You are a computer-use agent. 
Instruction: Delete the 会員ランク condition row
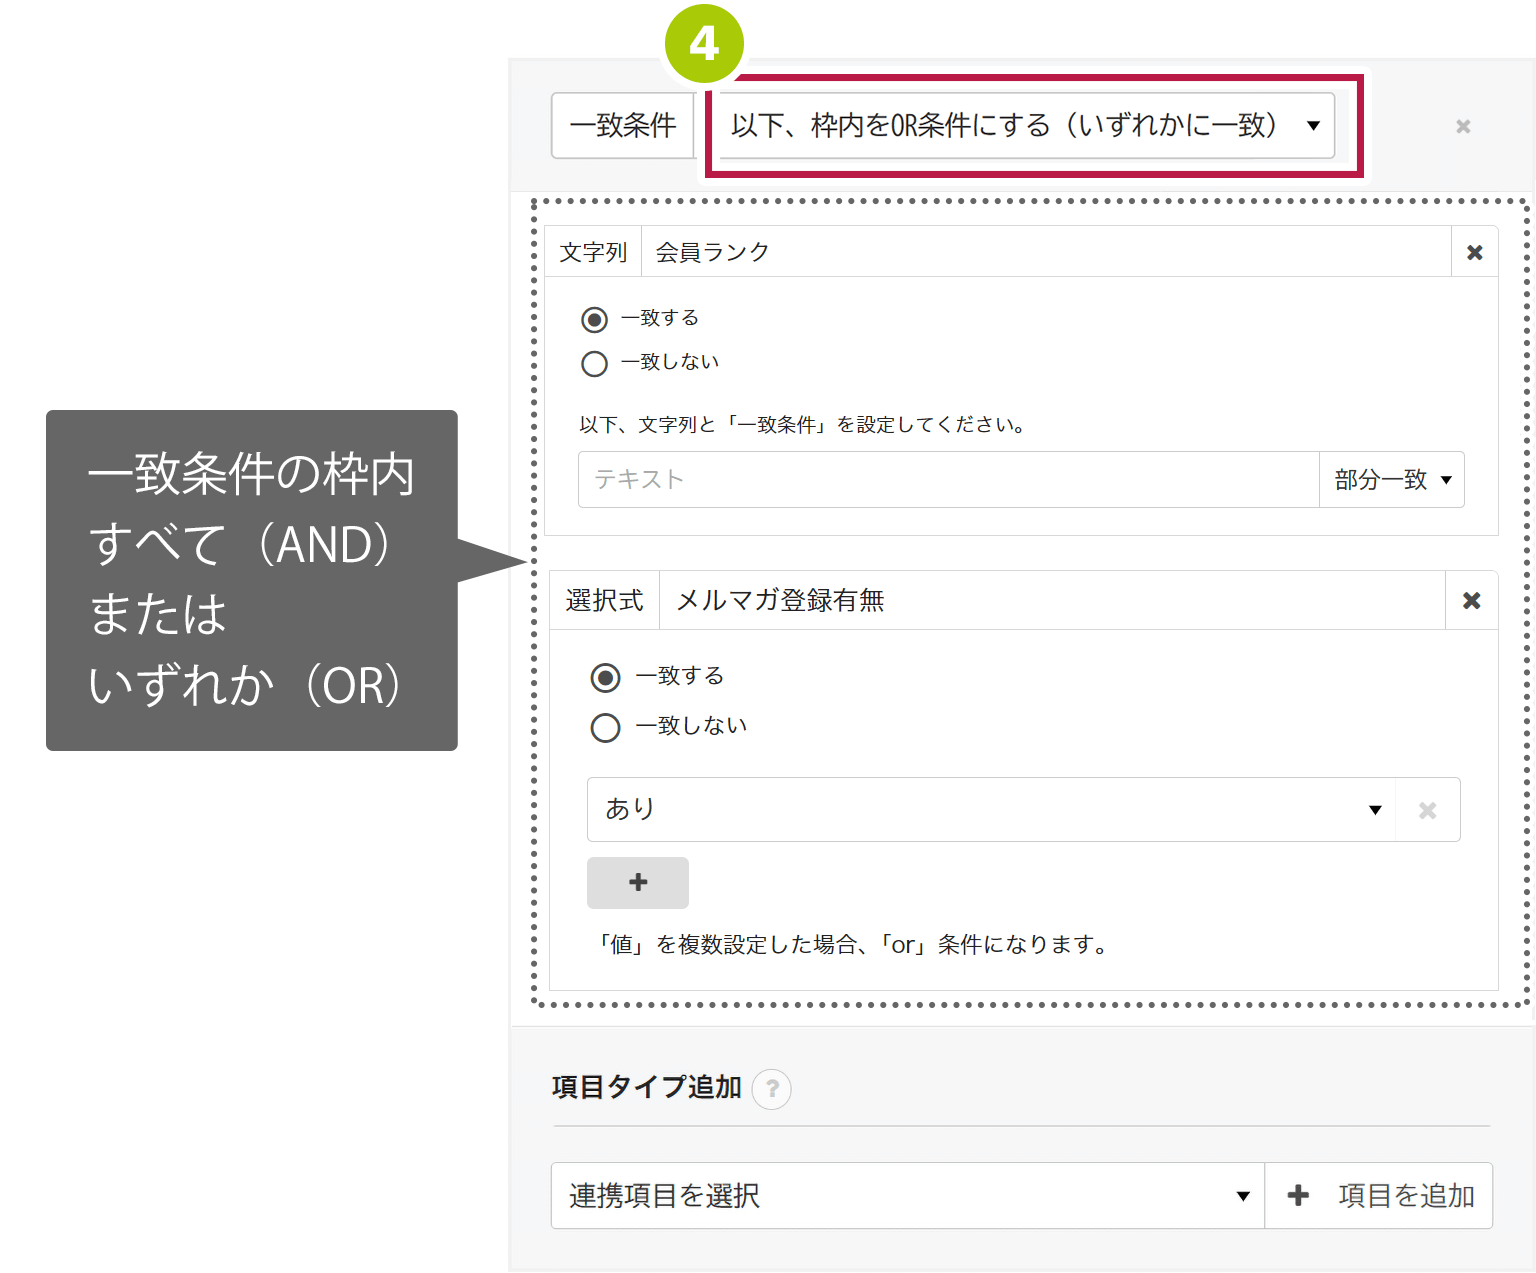(1474, 252)
